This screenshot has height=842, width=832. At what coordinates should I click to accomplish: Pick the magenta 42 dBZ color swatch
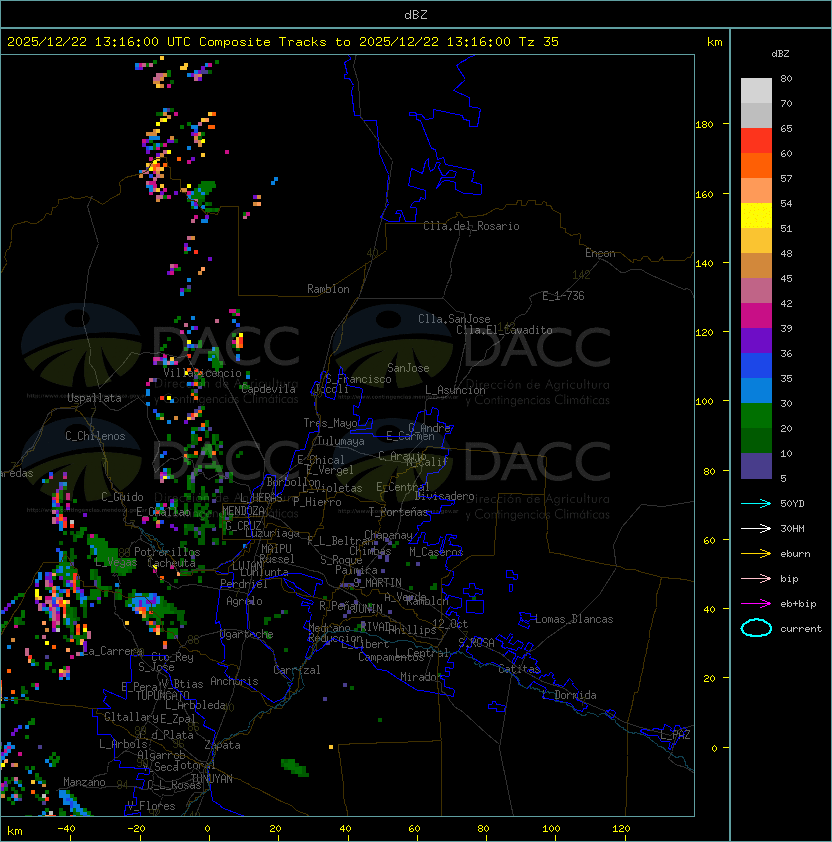[x=756, y=315]
